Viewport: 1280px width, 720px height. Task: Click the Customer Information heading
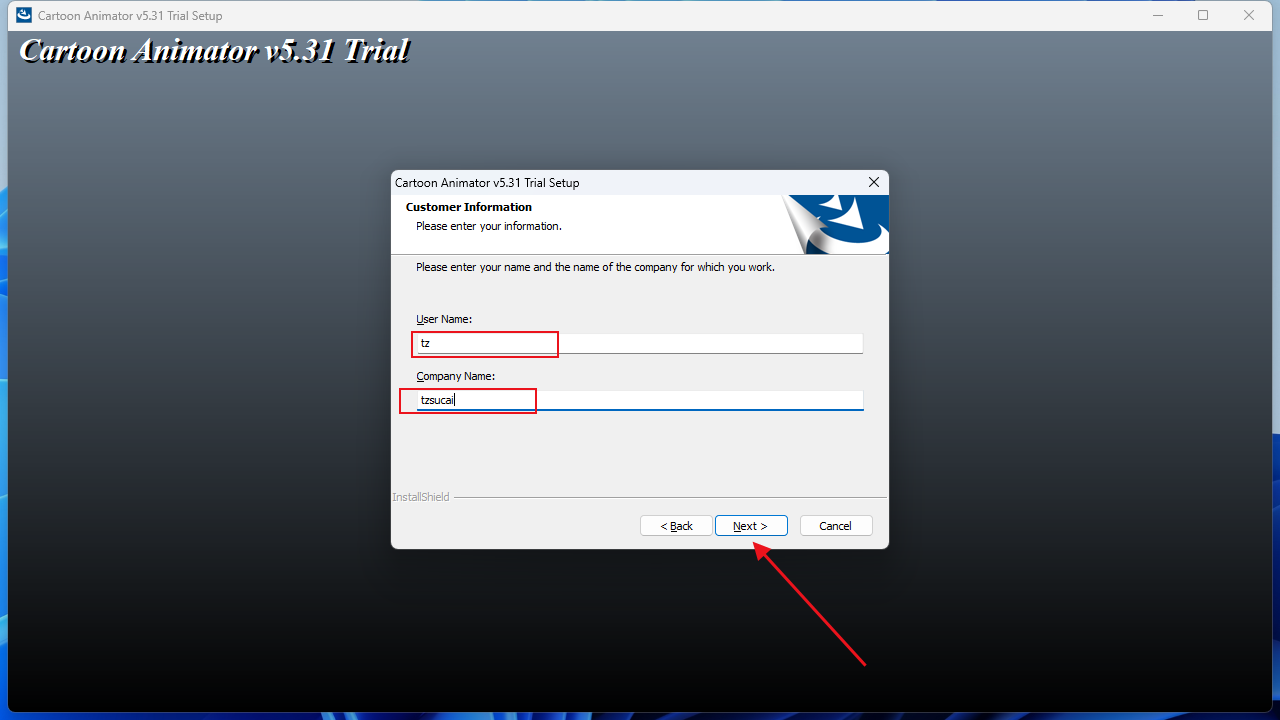click(x=469, y=207)
